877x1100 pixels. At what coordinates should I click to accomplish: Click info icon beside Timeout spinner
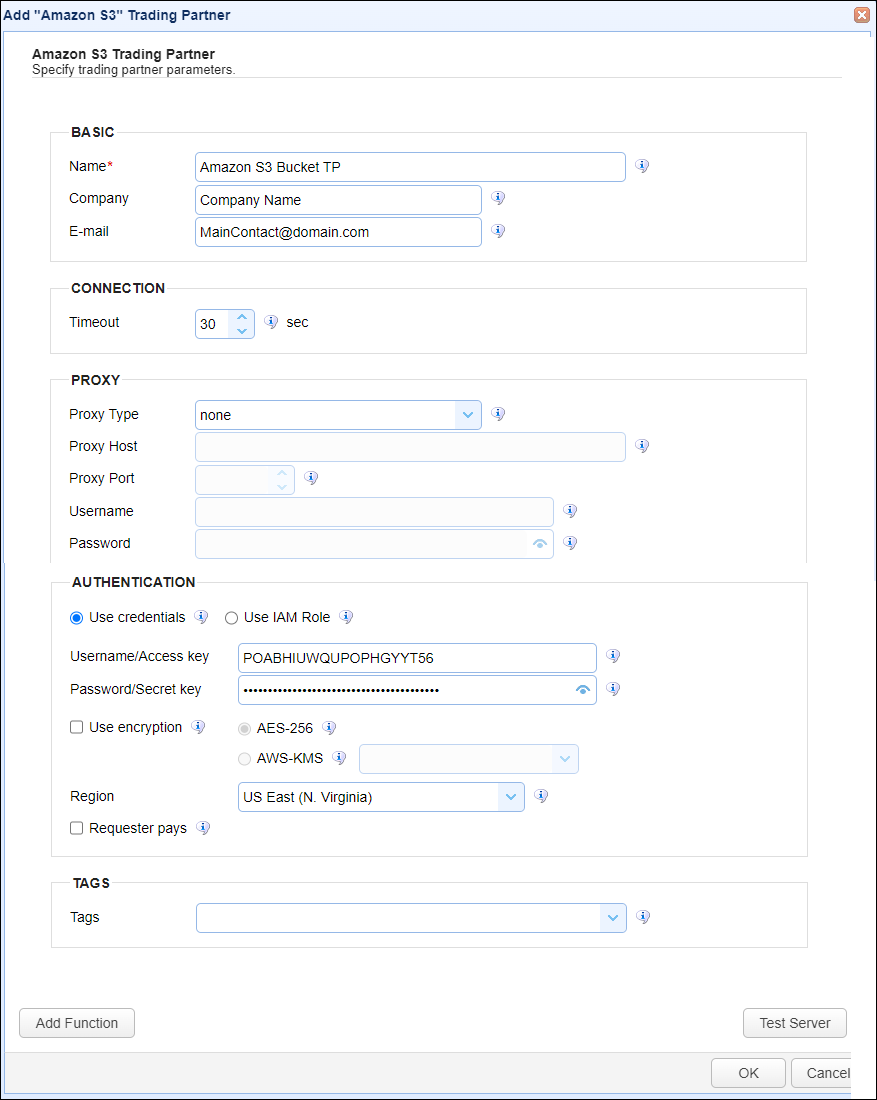pos(271,322)
